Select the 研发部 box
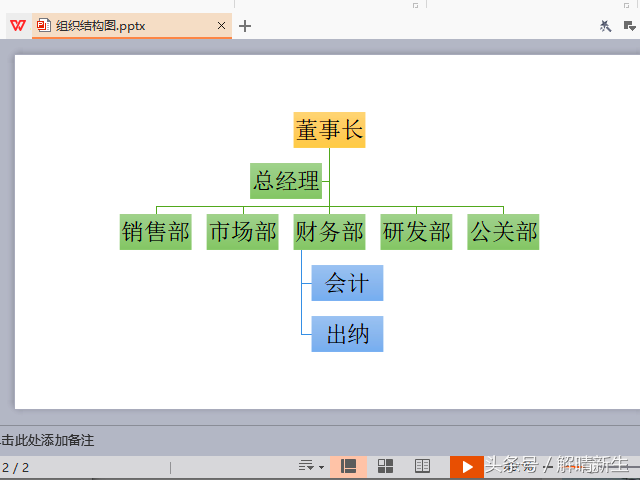The width and height of the screenshot is (640, 480). coord(416,232)
